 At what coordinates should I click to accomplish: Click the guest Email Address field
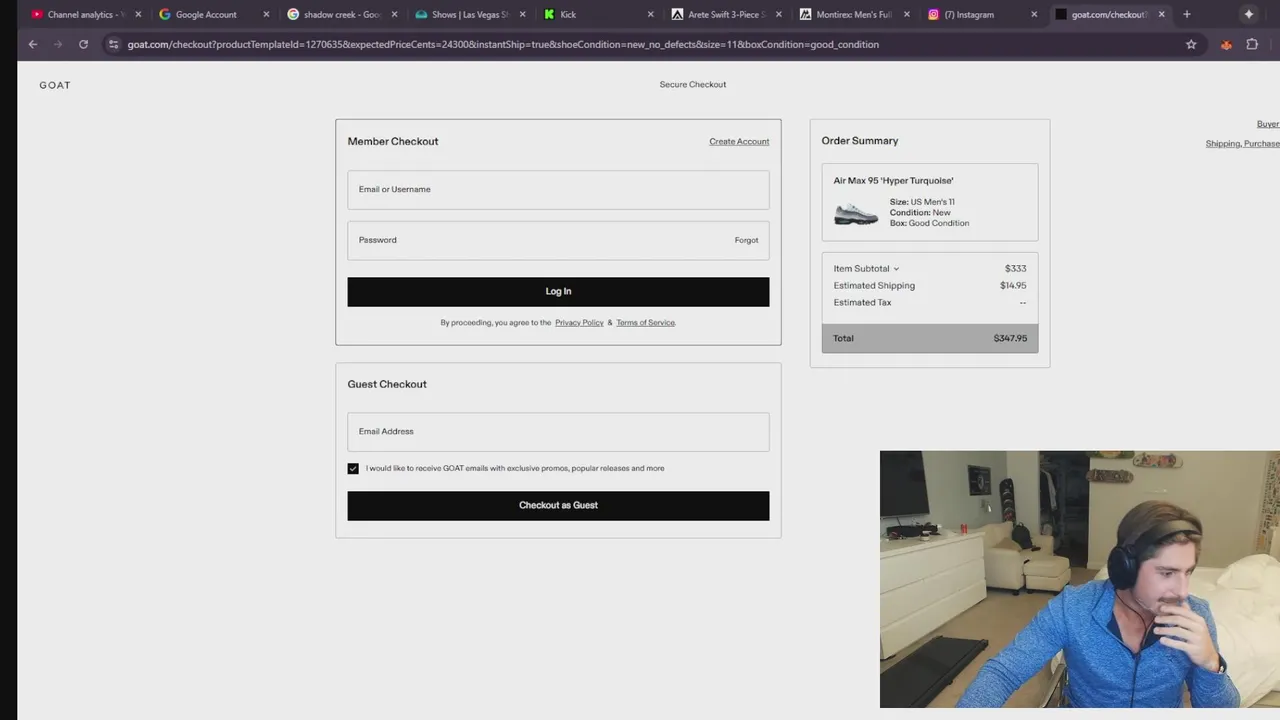558,431
